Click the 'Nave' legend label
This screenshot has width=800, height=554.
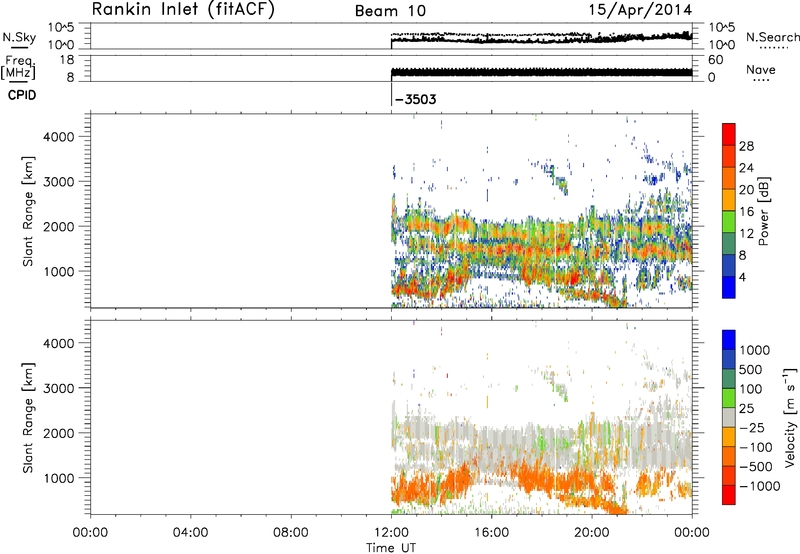click(x=761, y=70)
